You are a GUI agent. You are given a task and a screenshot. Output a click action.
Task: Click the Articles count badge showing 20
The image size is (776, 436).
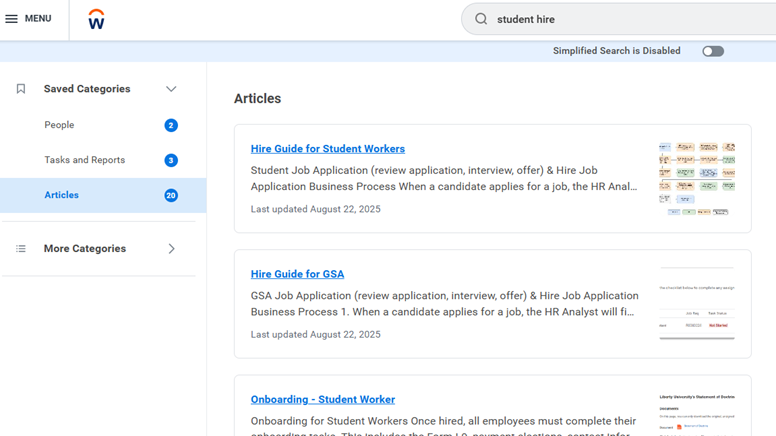point(171,196)
